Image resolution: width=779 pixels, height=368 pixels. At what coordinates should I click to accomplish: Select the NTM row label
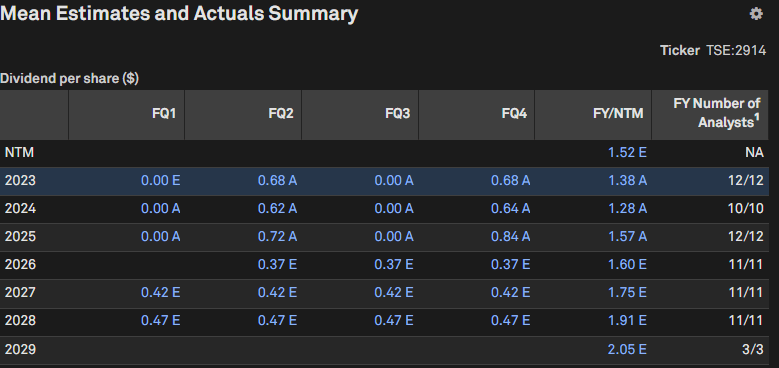19,152
